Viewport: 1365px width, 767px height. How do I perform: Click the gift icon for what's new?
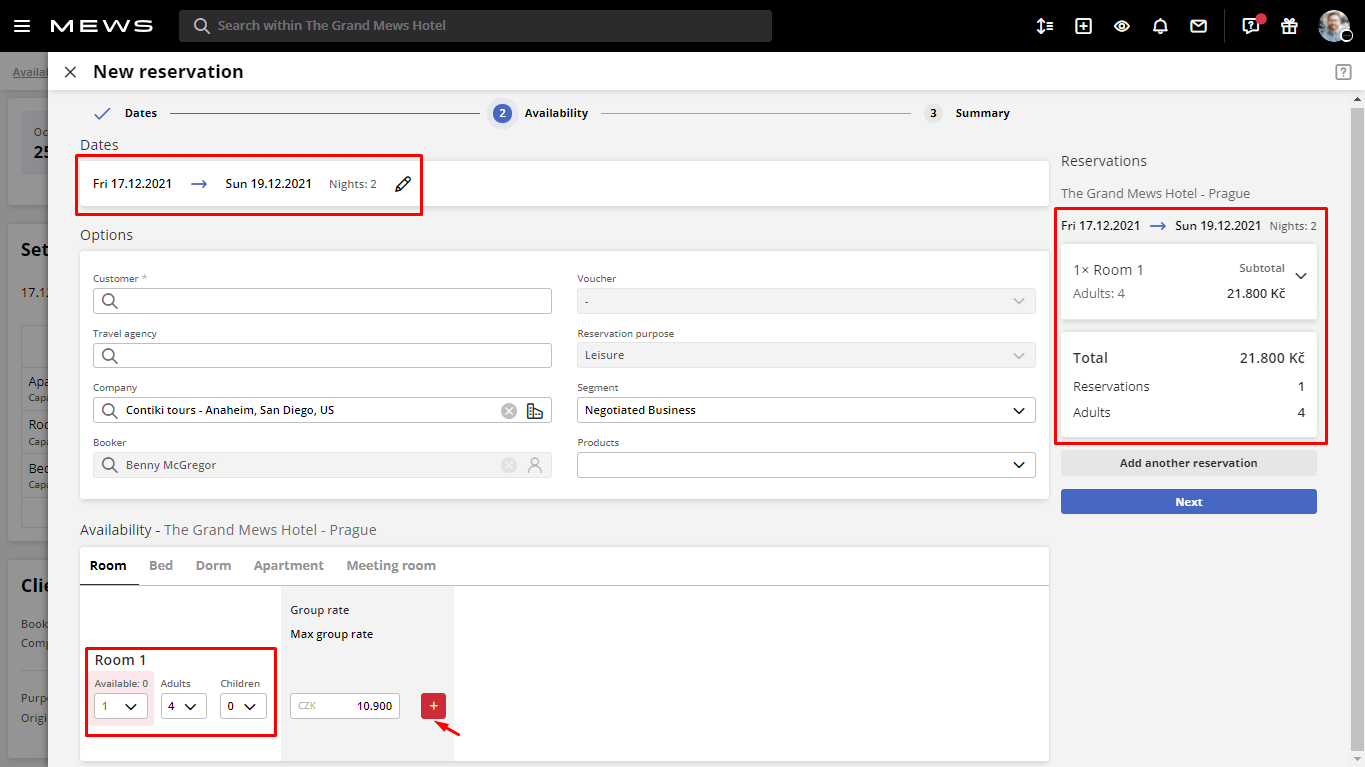pos(1288,25)
